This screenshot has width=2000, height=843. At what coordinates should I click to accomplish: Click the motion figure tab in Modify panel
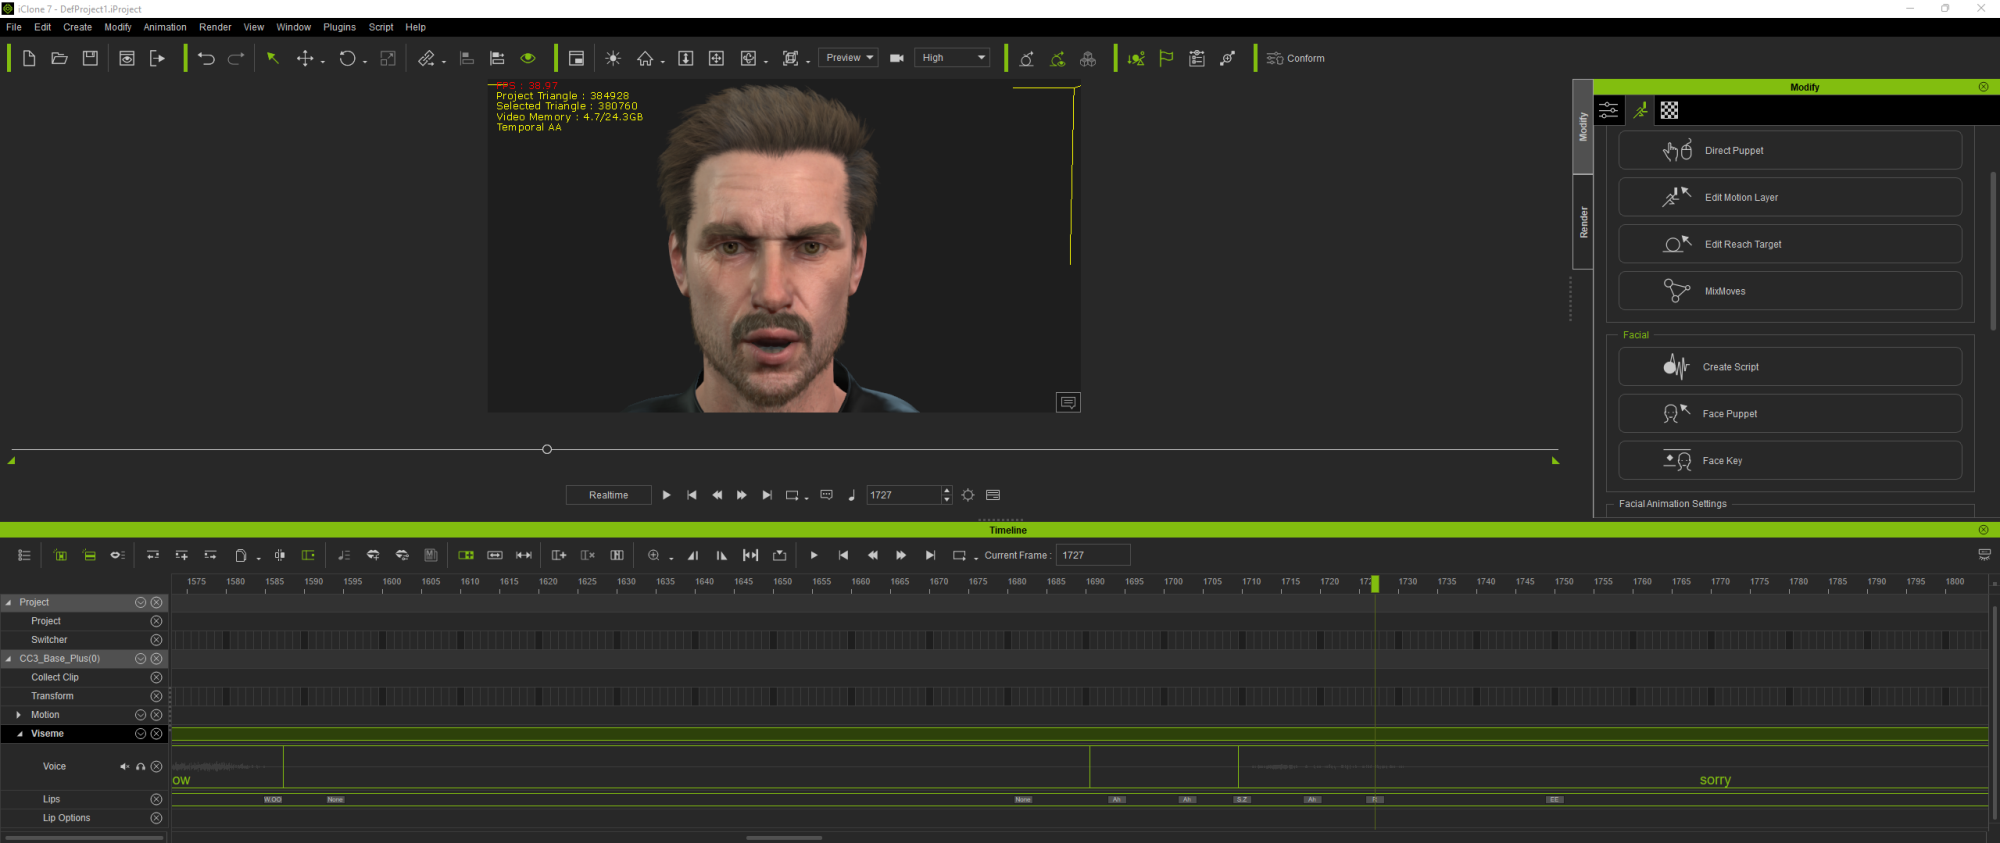(1640, 110)
